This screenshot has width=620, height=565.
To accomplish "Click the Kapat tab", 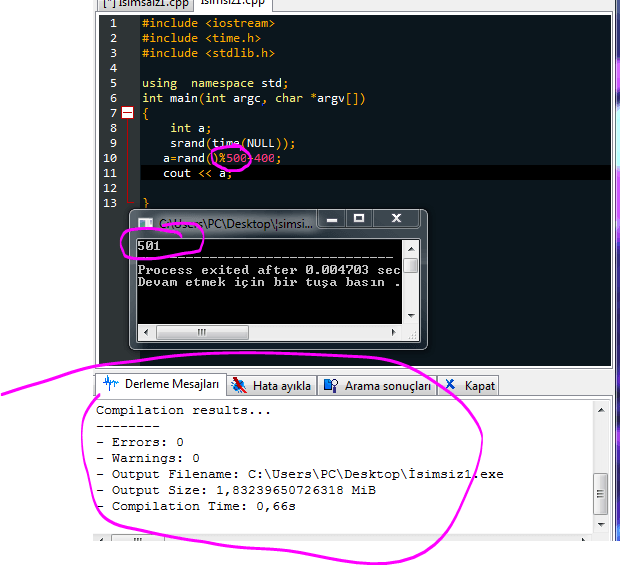I will [468, 385].
